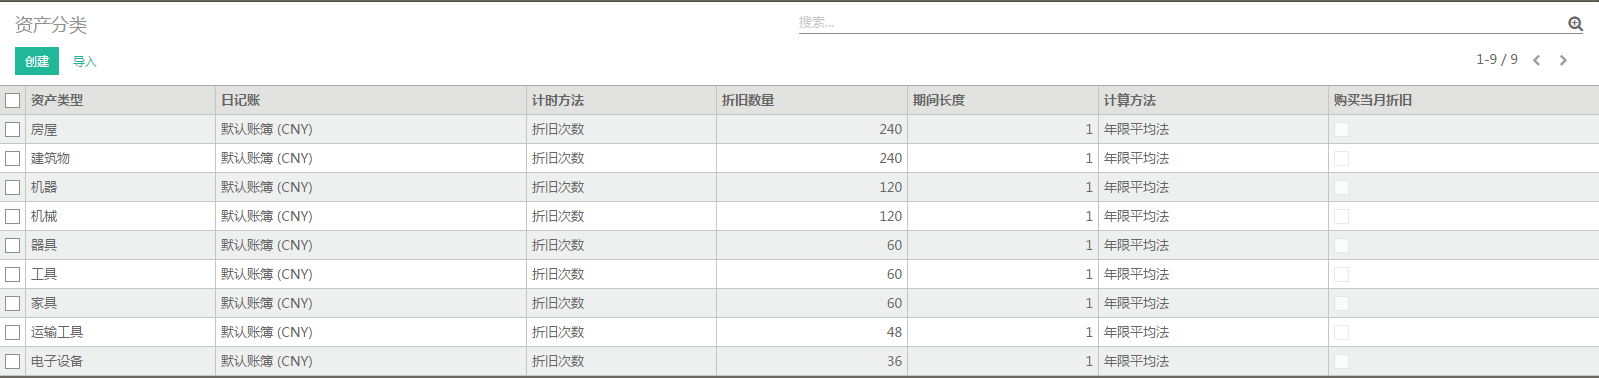
Task: Sort by 日记账 column header
Action: click(x=241, y=100)
